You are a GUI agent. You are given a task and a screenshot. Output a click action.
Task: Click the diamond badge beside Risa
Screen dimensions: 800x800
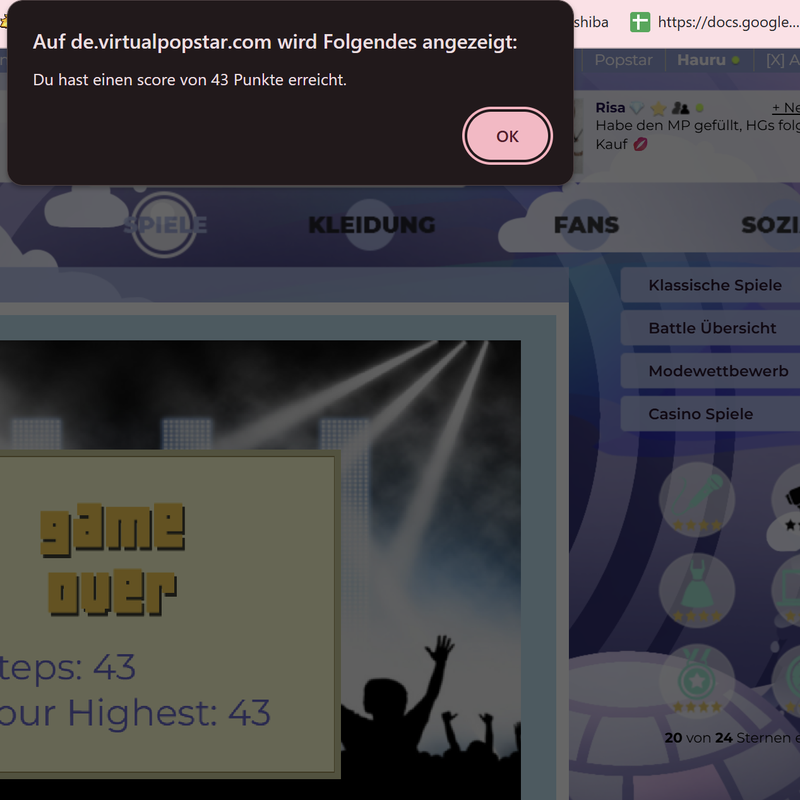(x=637, y=108)
